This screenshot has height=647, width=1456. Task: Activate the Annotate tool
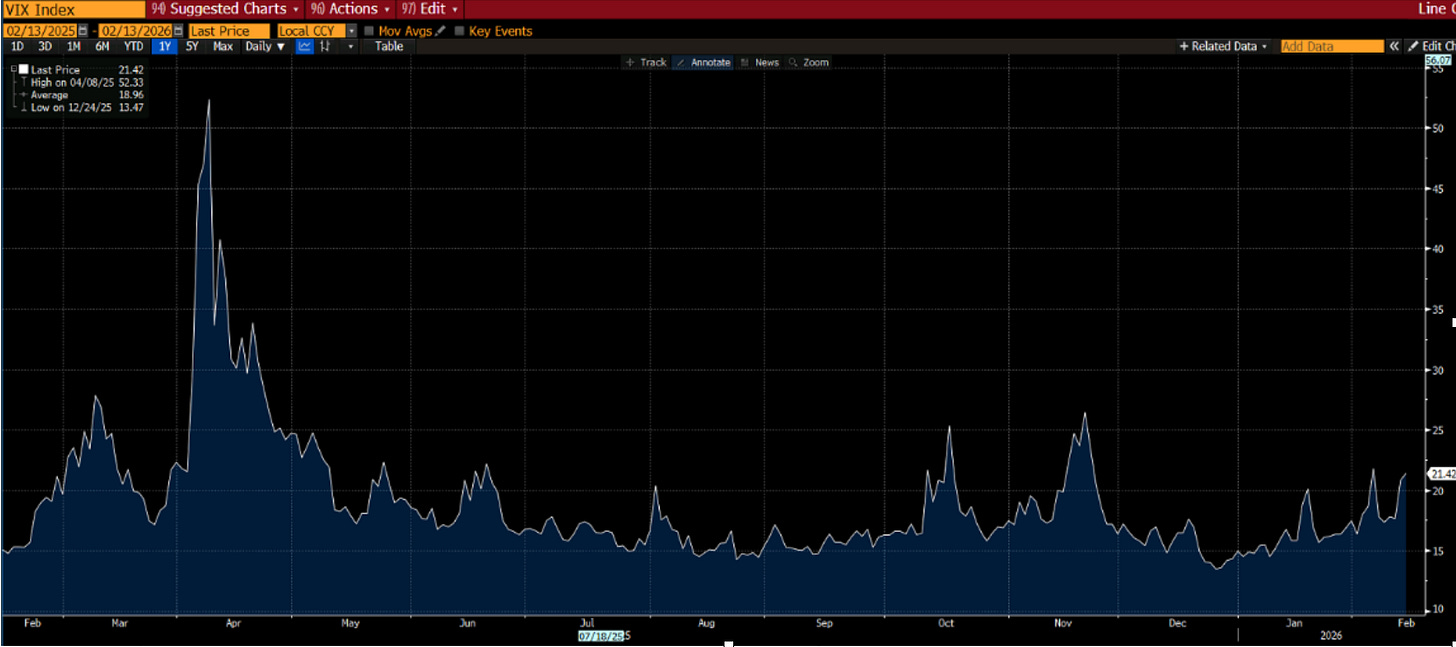click(x=703, y=62)
